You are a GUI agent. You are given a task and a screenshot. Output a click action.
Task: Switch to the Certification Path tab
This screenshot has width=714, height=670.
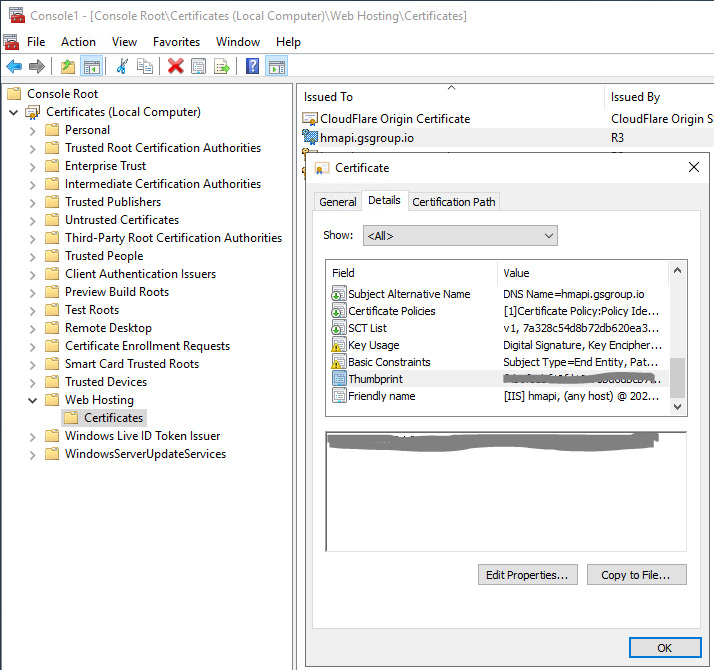pyautogui.click(x=454, y=202)
